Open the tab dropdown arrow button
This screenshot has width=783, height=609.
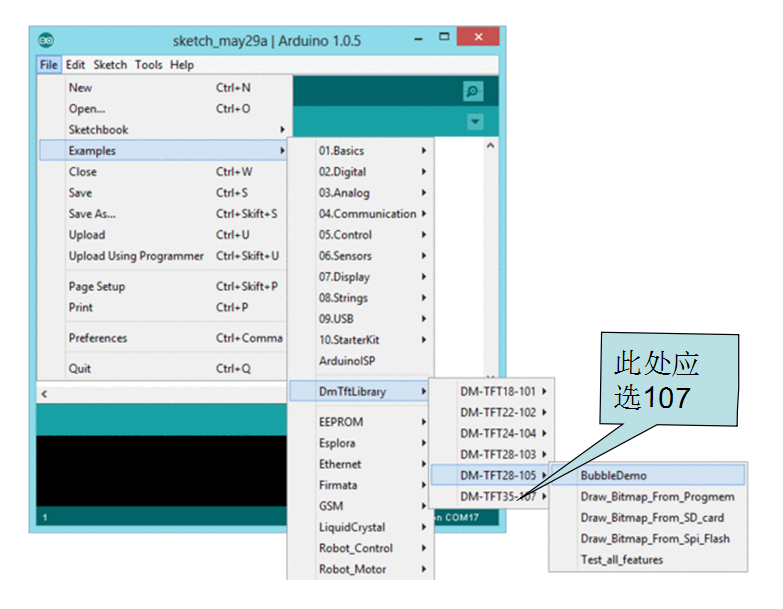(x=475, y=122)
